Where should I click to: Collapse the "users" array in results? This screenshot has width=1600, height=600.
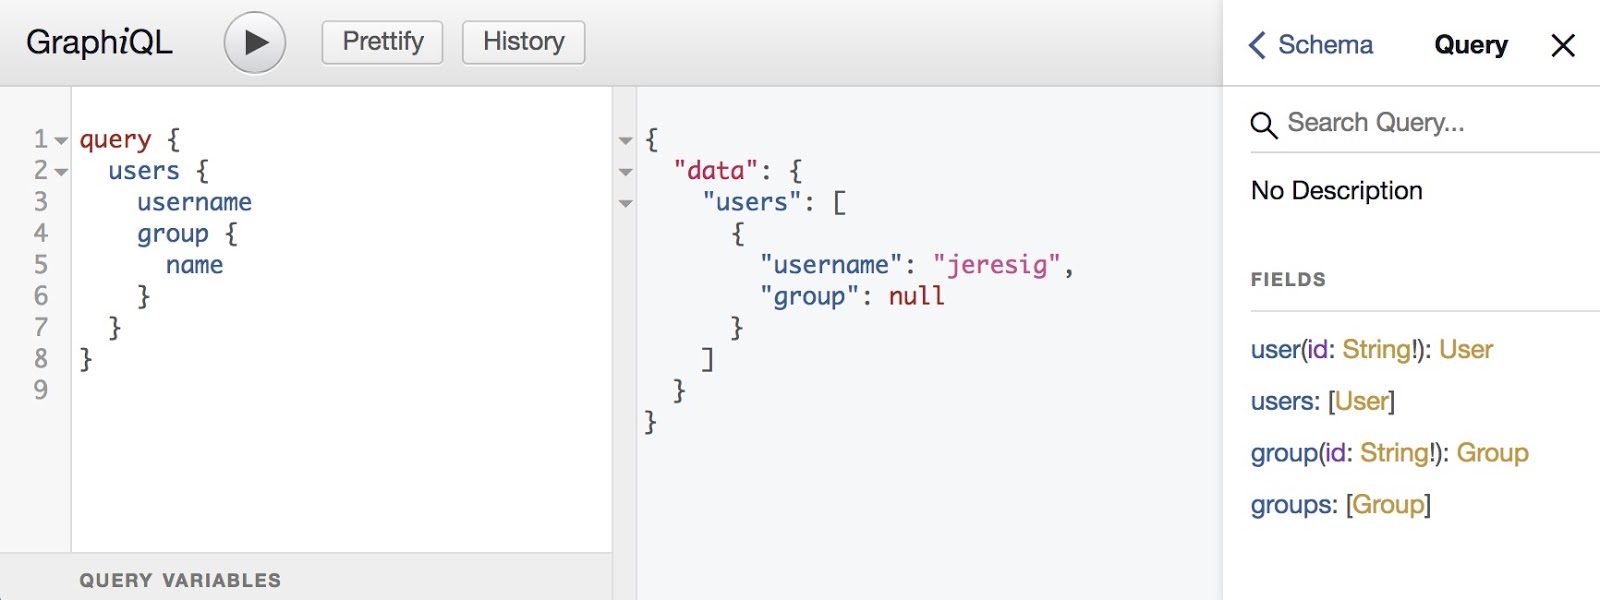pyautogui.click(x=626, y=203)
